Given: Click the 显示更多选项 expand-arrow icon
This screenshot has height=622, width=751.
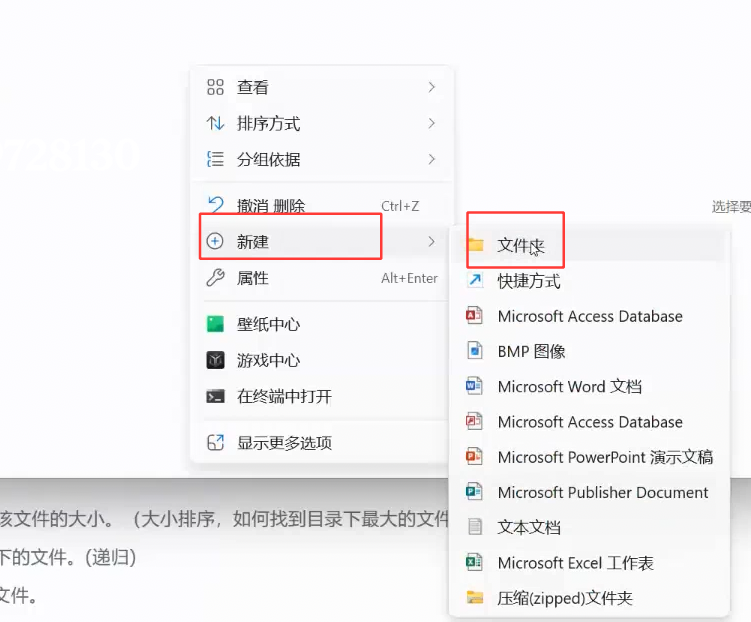Looking at the screenshot, I should (216, 442).
